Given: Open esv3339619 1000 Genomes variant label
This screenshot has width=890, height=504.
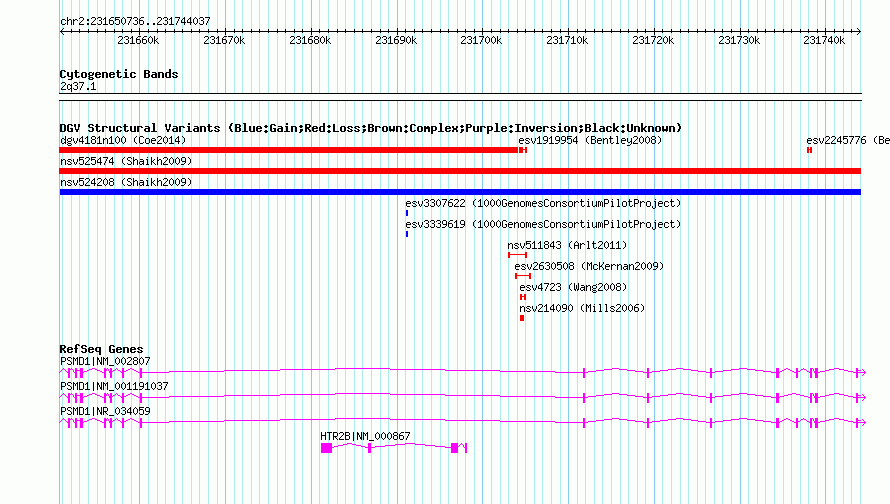Looking at the screenshot, I should pos(543,224).
